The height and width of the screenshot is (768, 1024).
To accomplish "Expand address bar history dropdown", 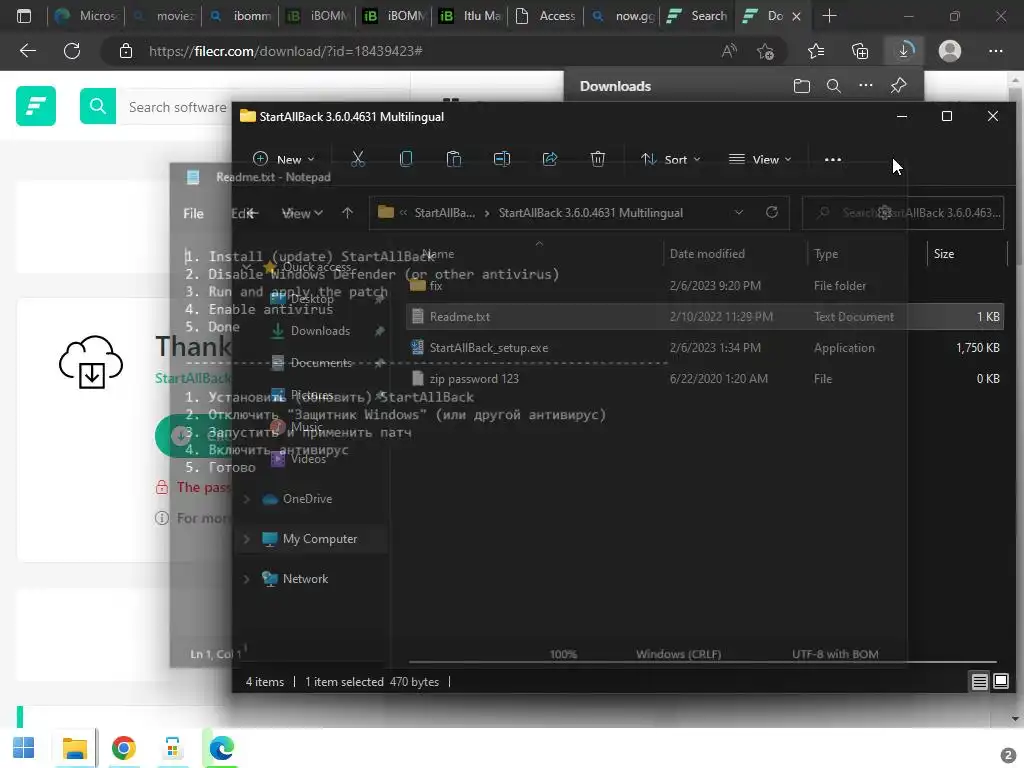I will 739,212.
